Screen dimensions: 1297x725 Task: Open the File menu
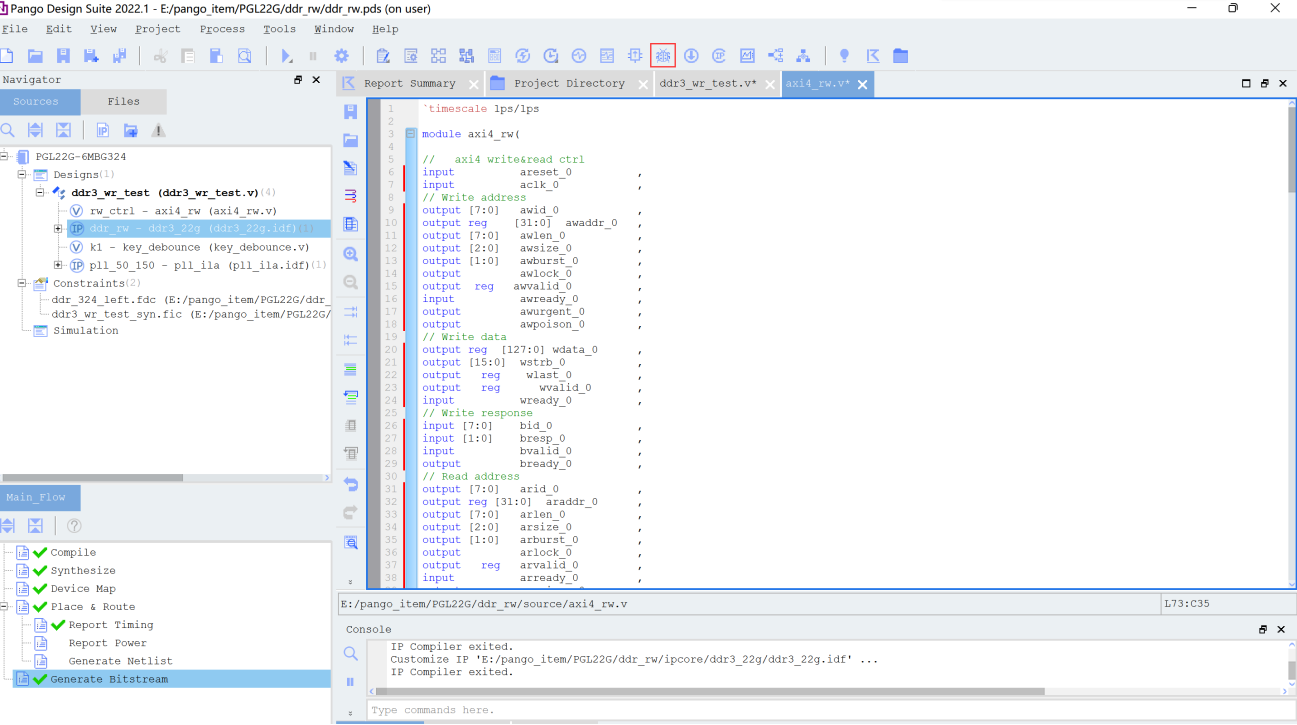click(15, 29)
